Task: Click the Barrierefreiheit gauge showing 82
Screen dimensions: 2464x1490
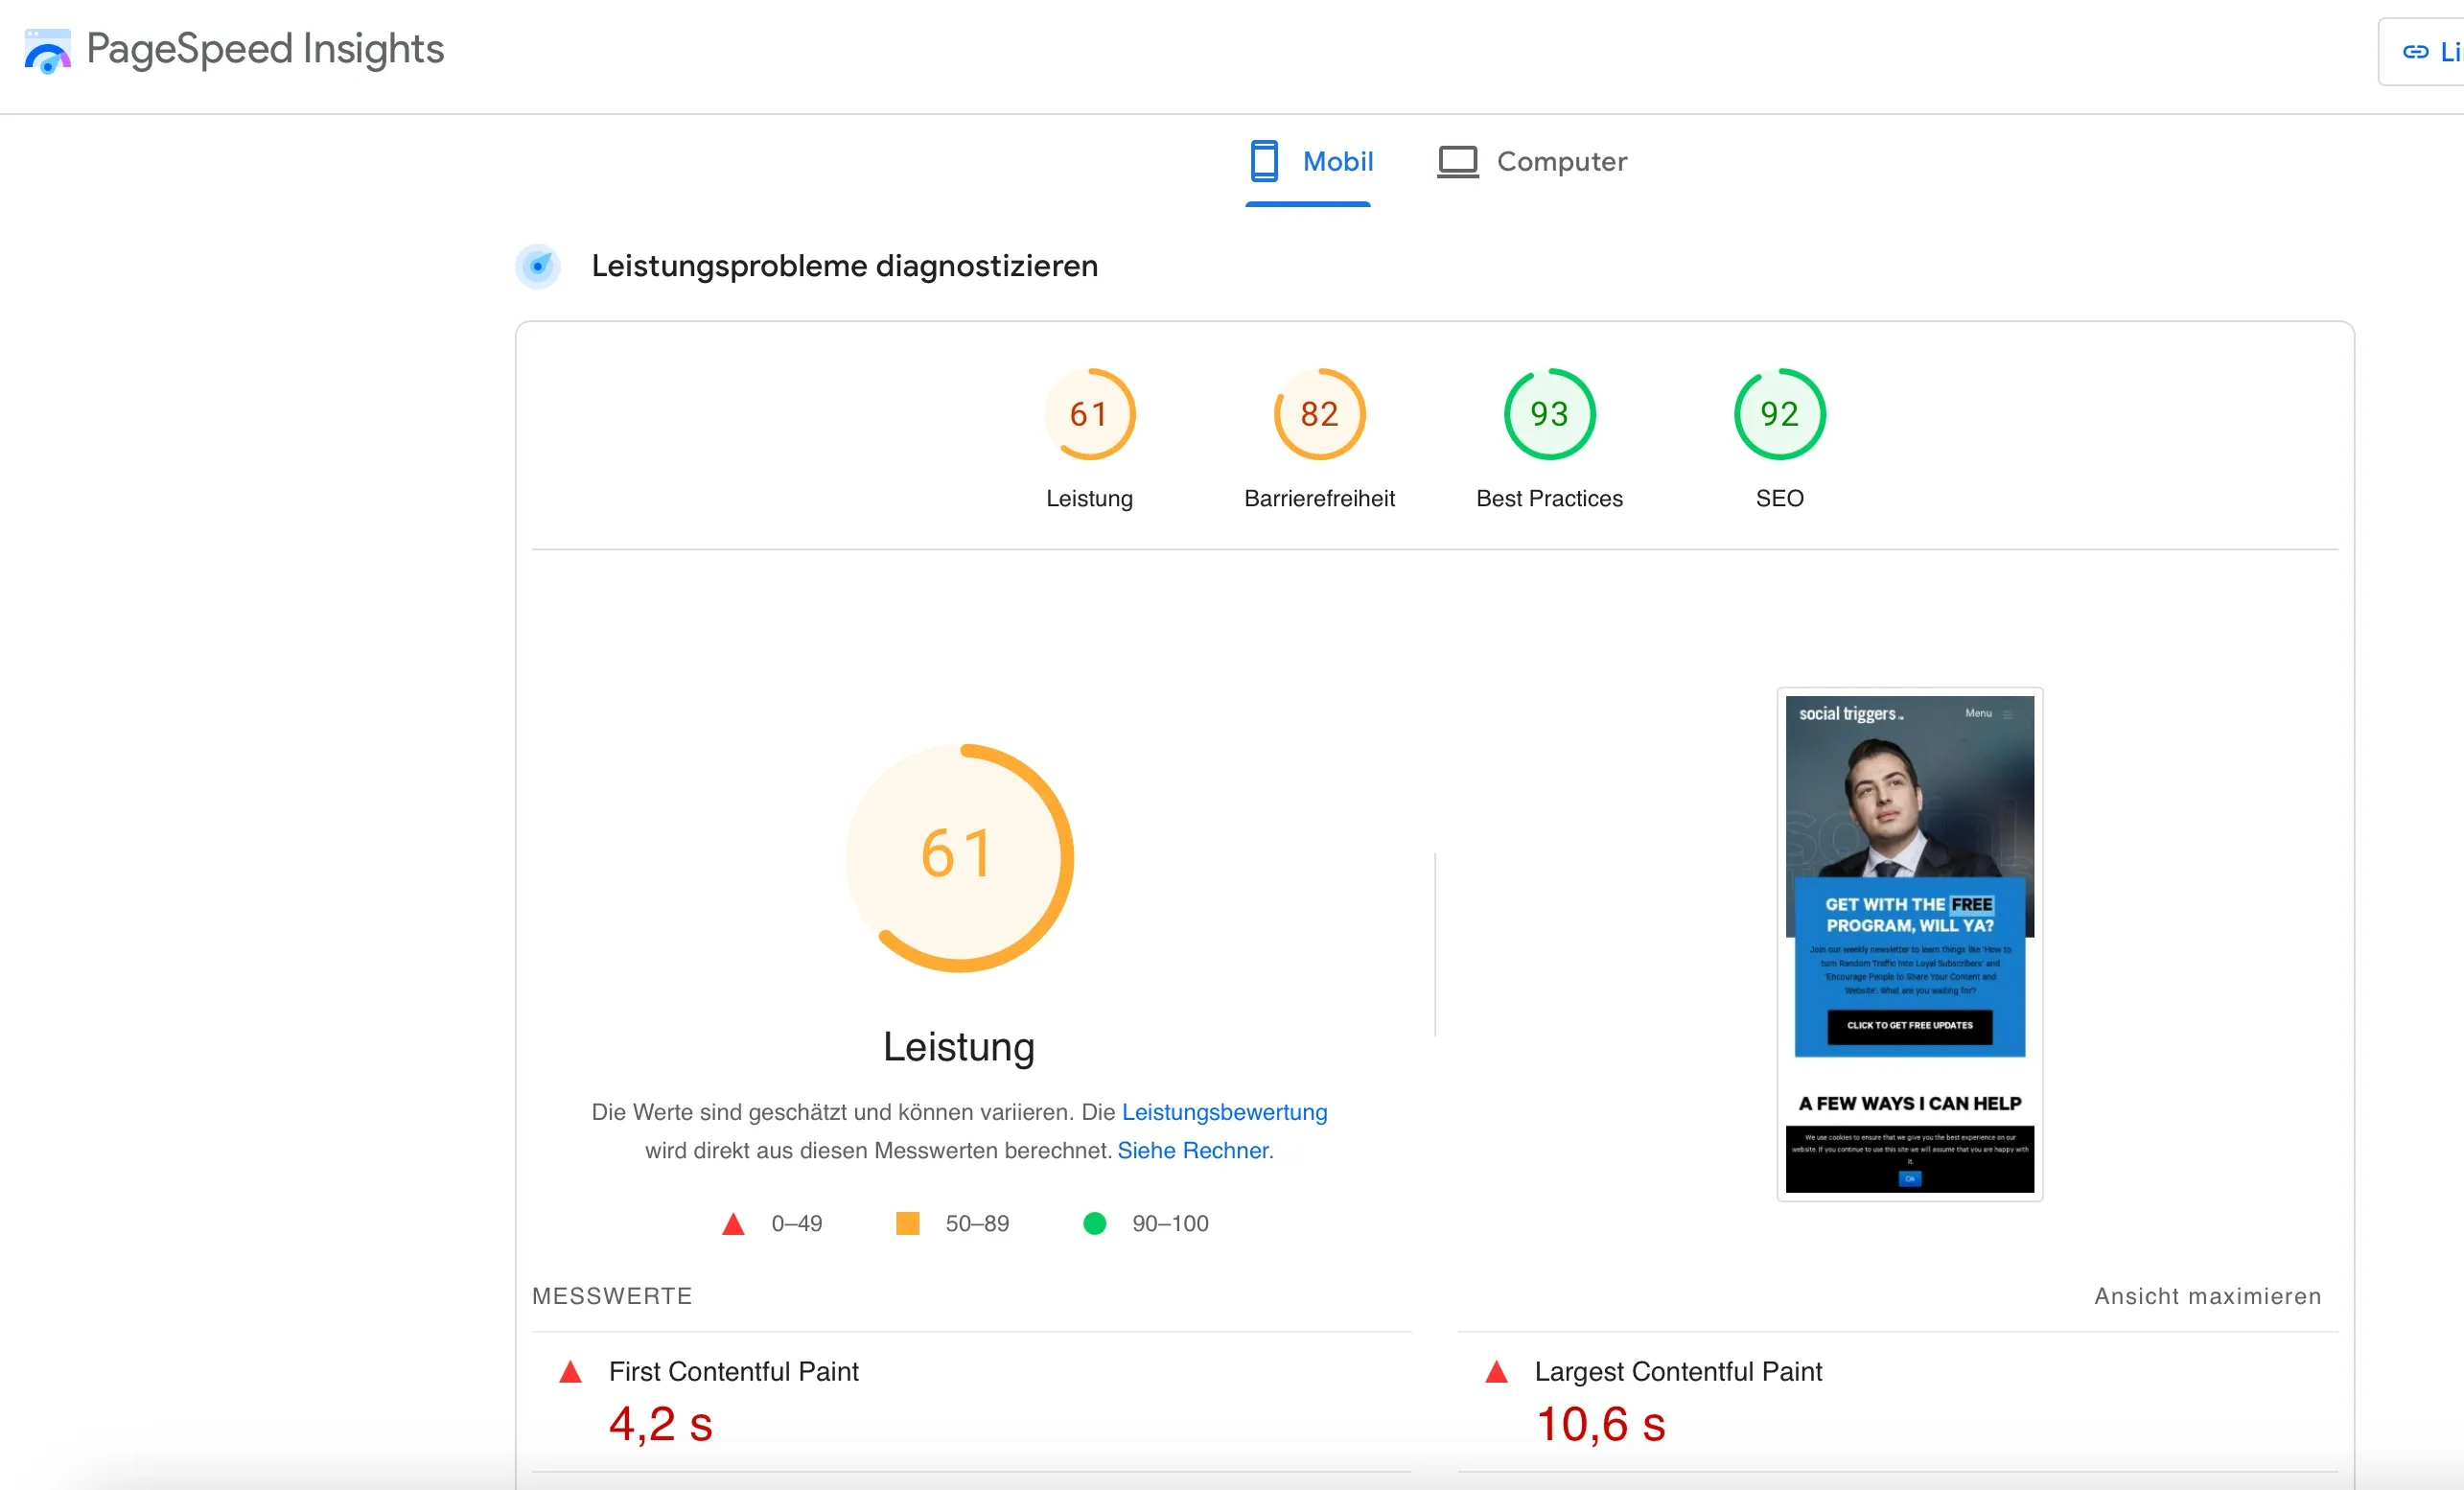Action: (x=1318, y=414)
